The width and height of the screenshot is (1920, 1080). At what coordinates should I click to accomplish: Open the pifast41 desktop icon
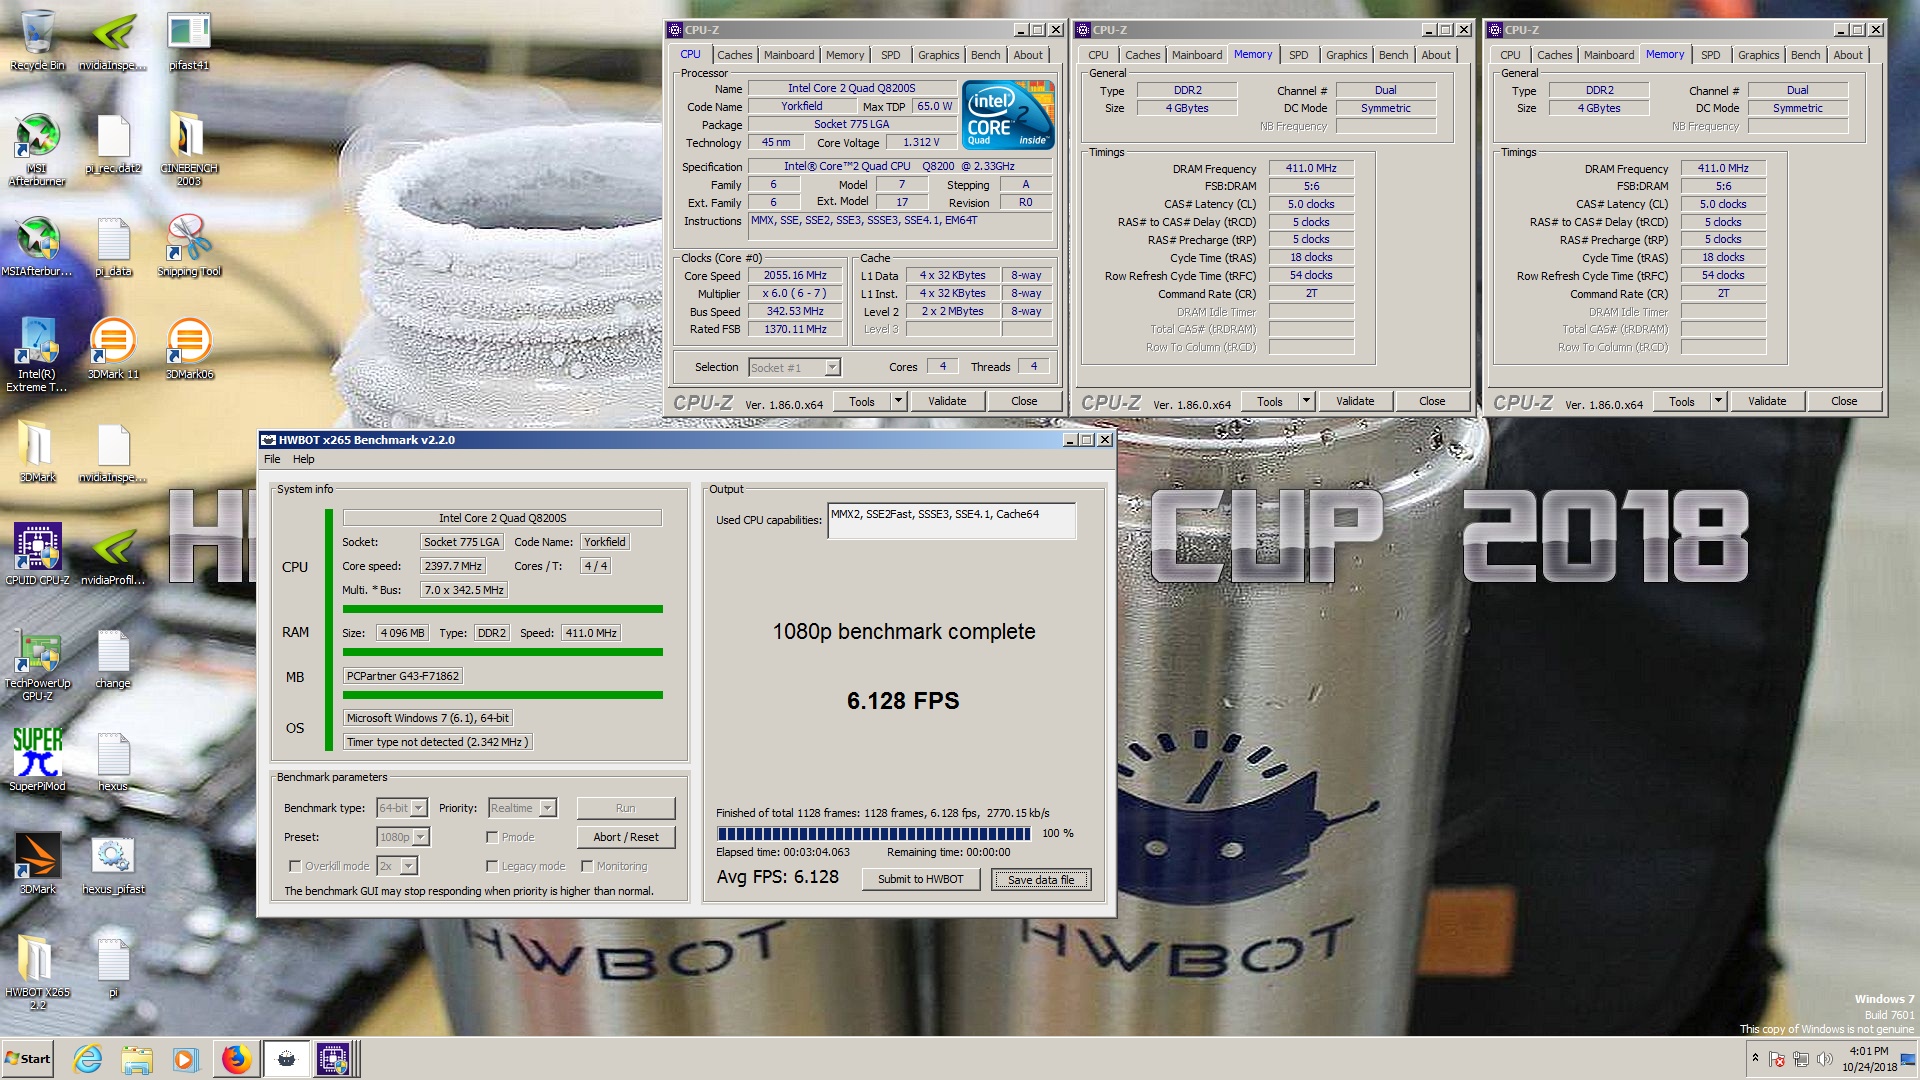(189, 40)
